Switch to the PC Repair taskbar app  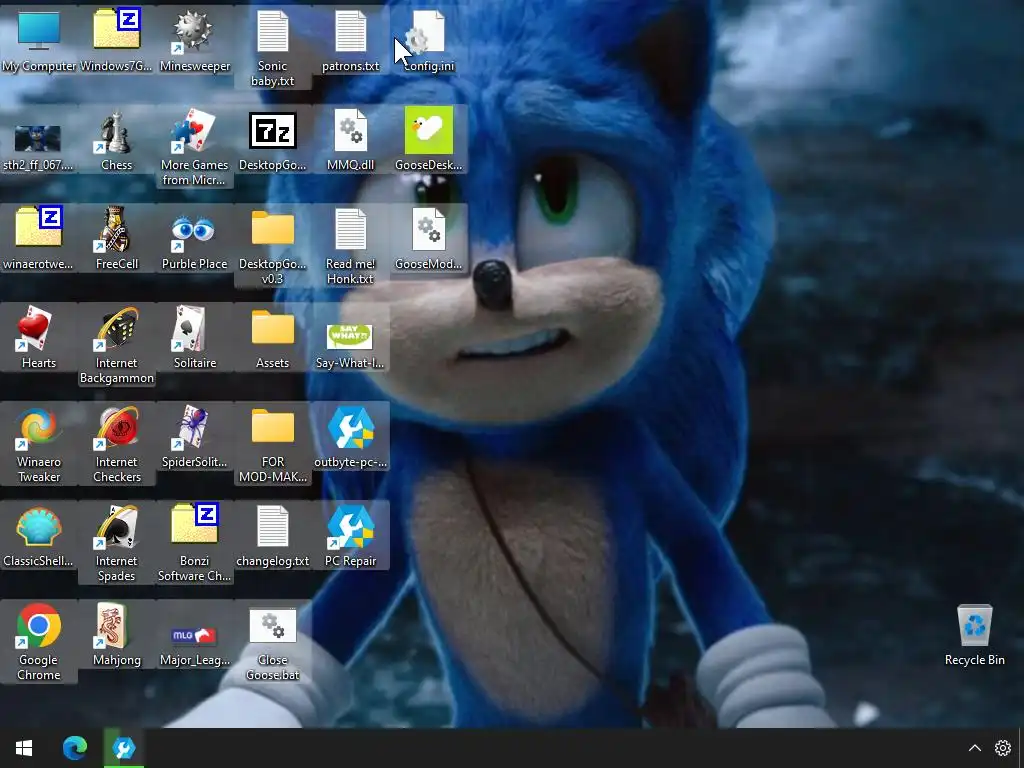(x=123, y=748)
